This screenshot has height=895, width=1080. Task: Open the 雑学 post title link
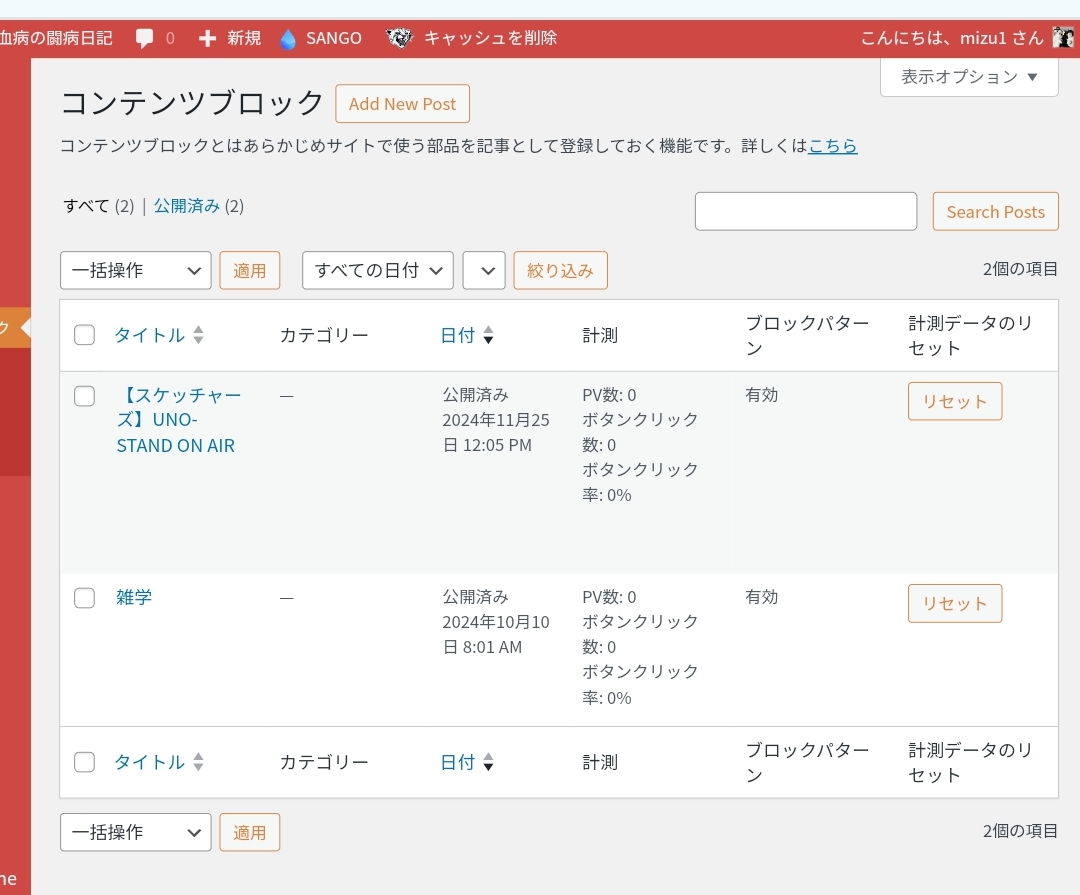coord(134,597)
